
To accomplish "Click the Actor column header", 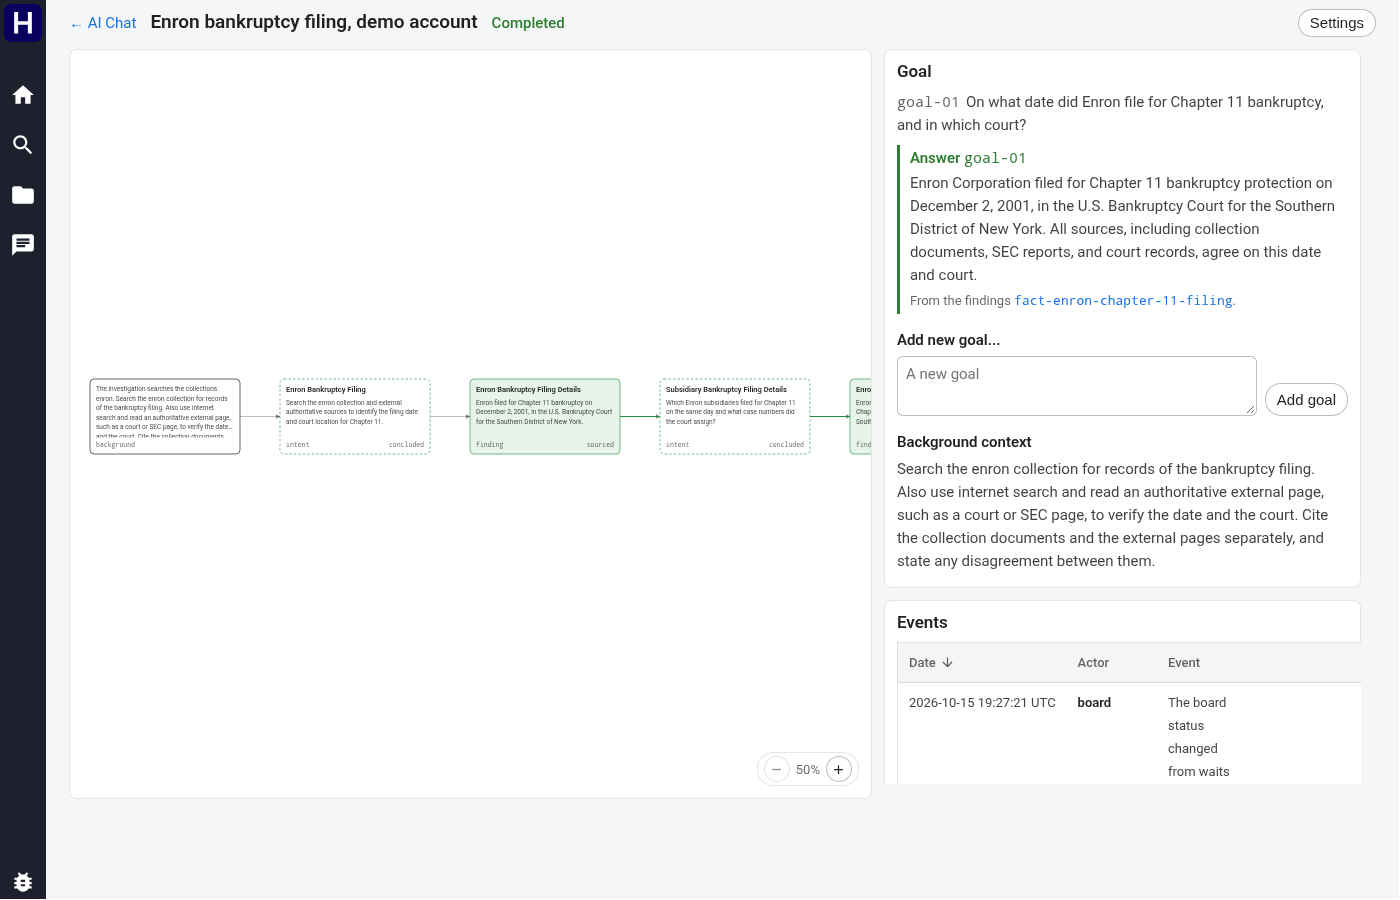I will [1093, 663].
